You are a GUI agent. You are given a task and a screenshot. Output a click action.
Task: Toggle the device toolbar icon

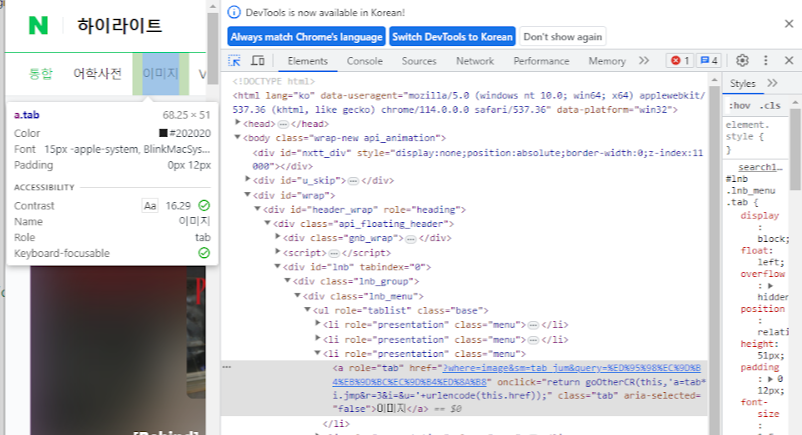[x=257, y=61]
